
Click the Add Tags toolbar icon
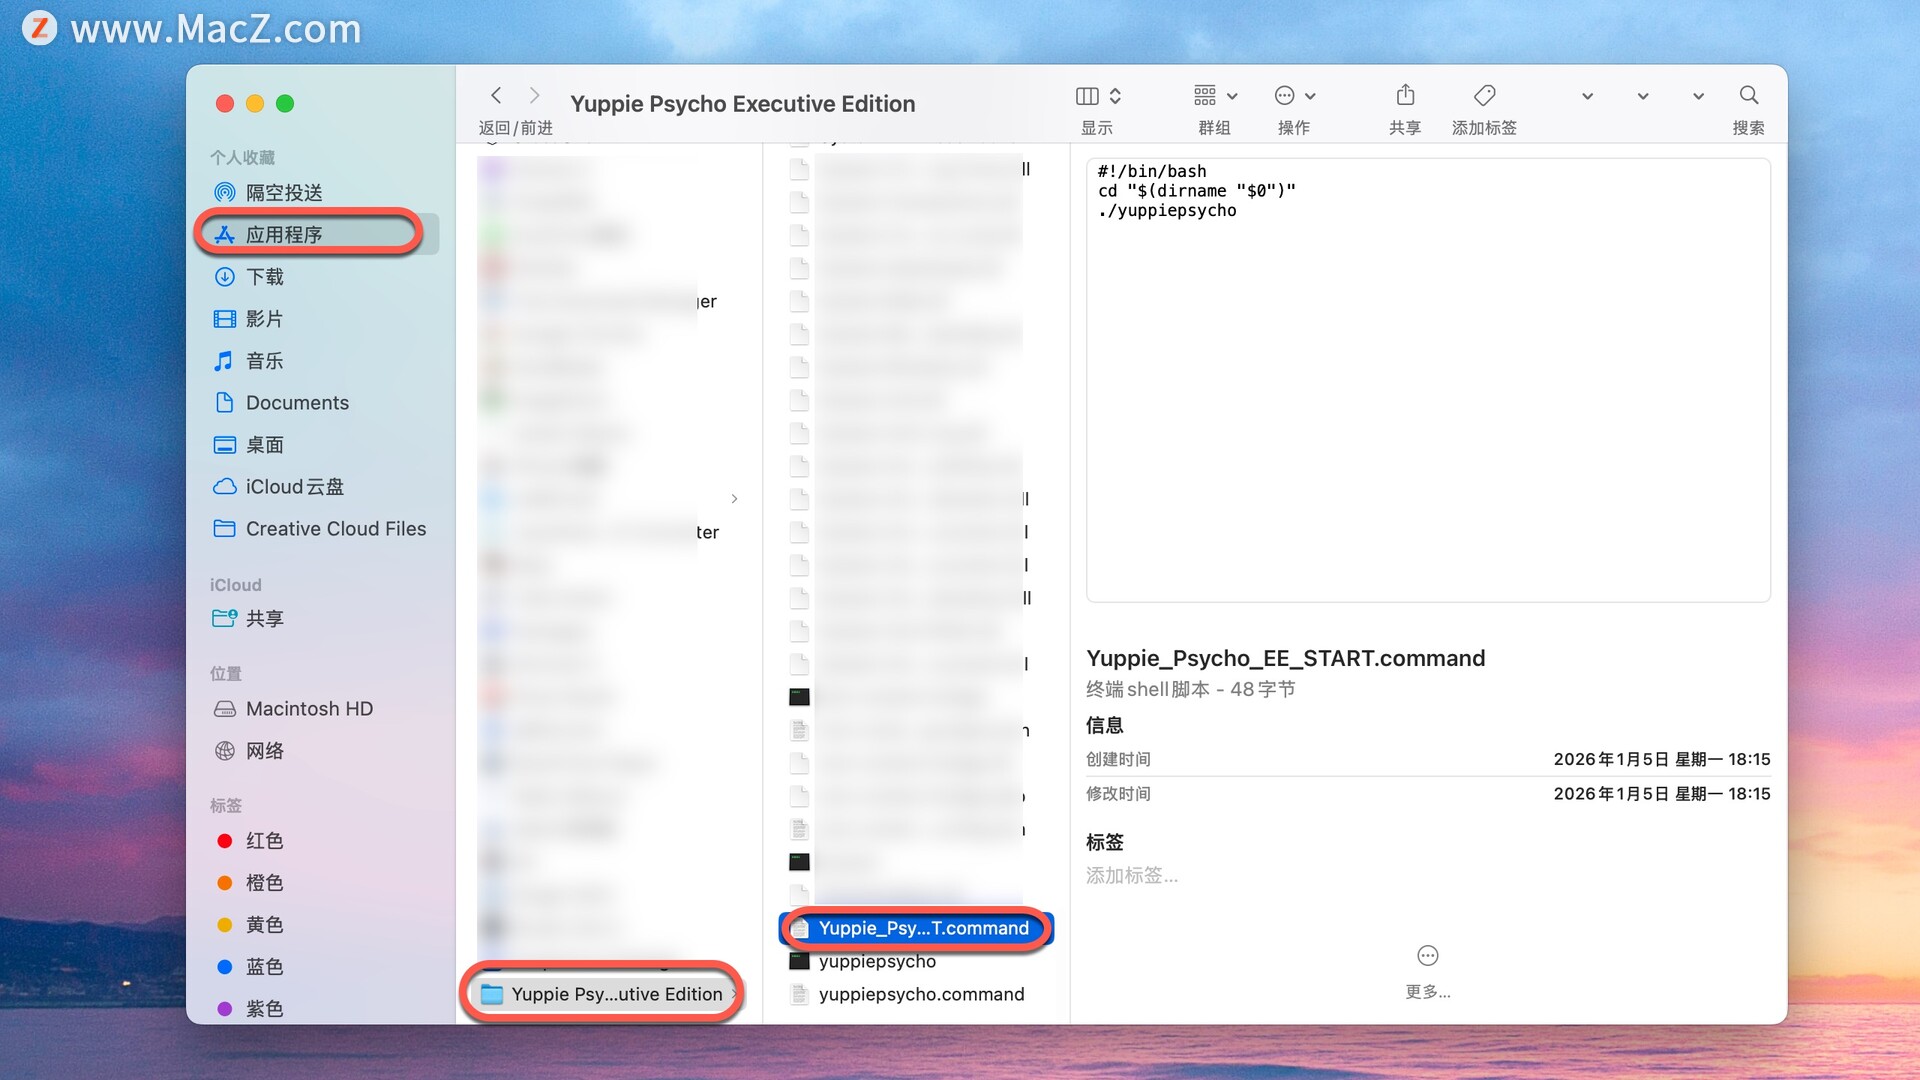1484,95
